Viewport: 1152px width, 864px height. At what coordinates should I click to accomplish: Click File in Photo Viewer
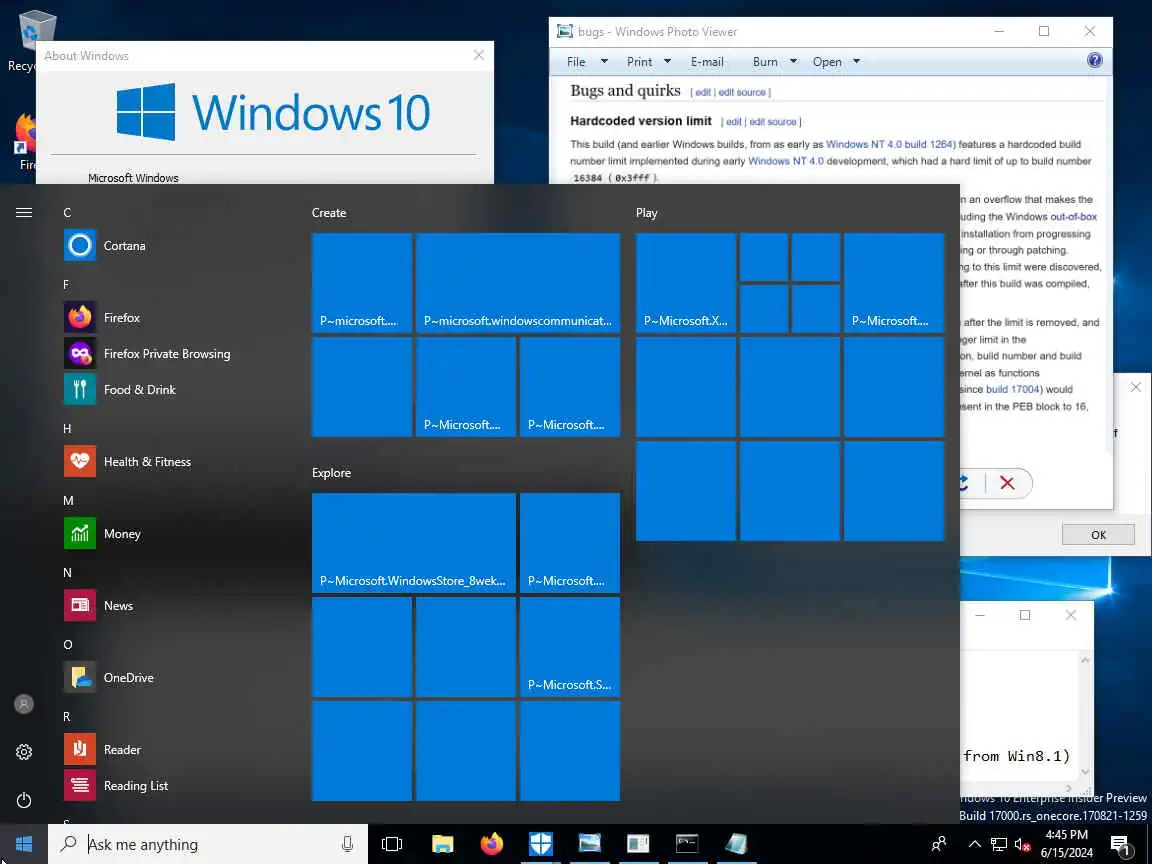(x=576, y=62)
